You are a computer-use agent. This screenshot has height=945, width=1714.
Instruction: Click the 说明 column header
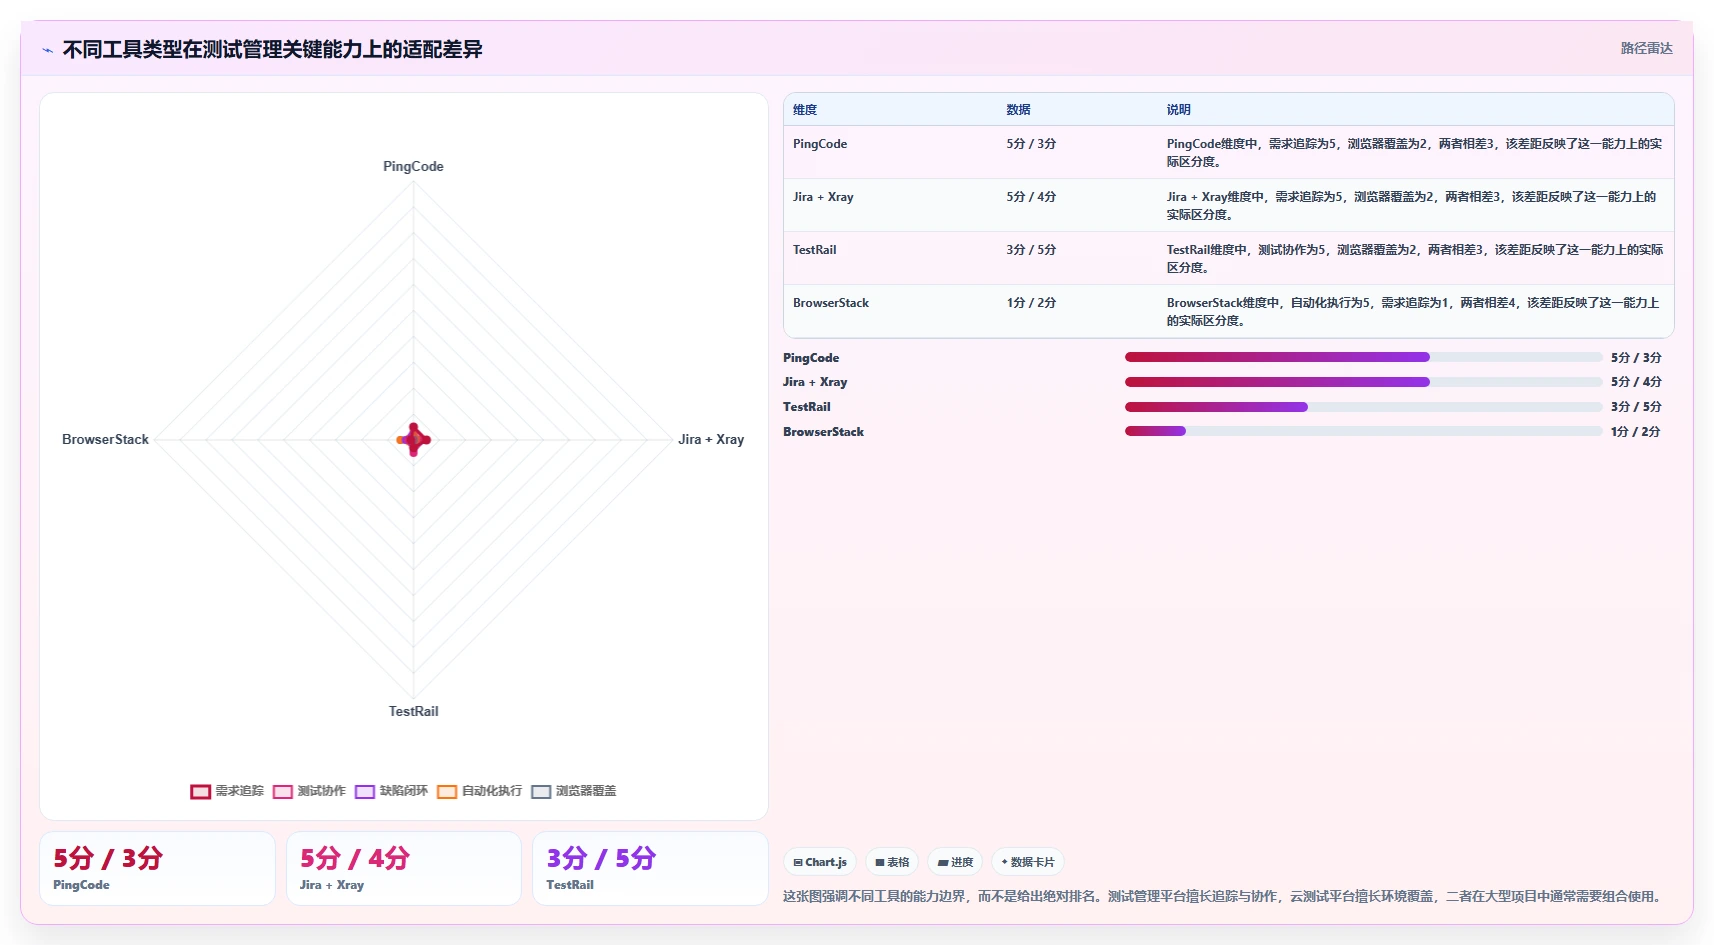pyautogui.click(x=1178, y=110)
